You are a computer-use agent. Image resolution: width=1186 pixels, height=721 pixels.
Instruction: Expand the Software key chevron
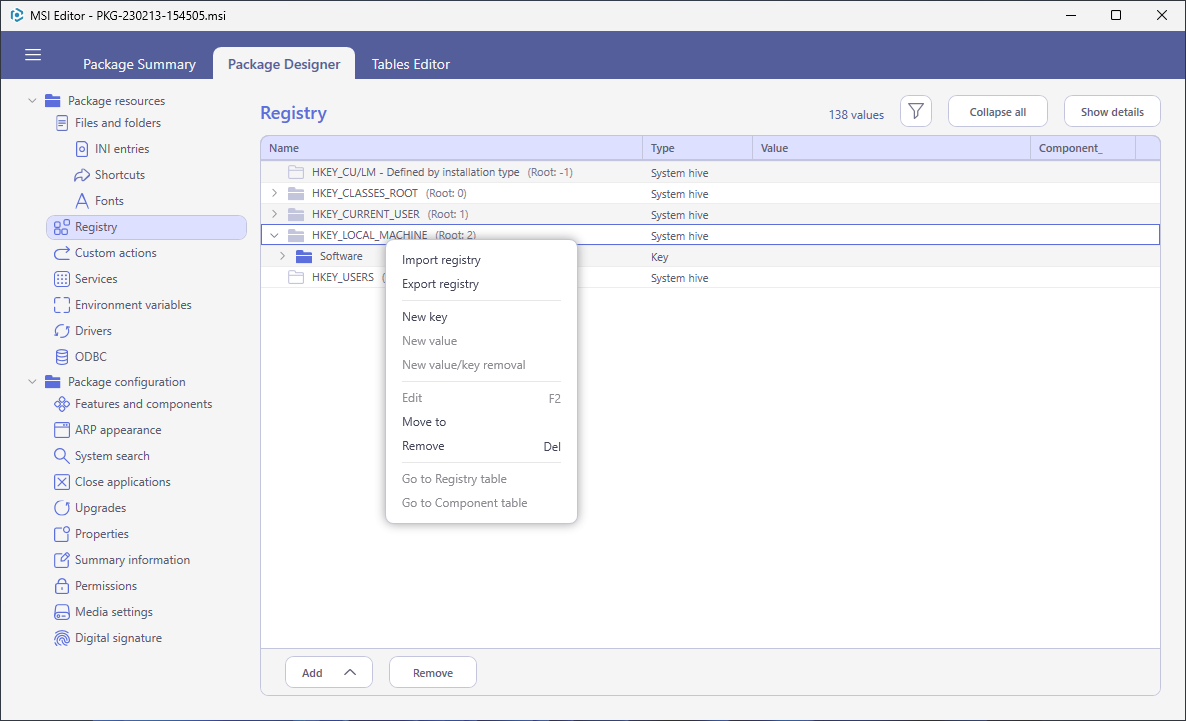click(x=283, y=256)
